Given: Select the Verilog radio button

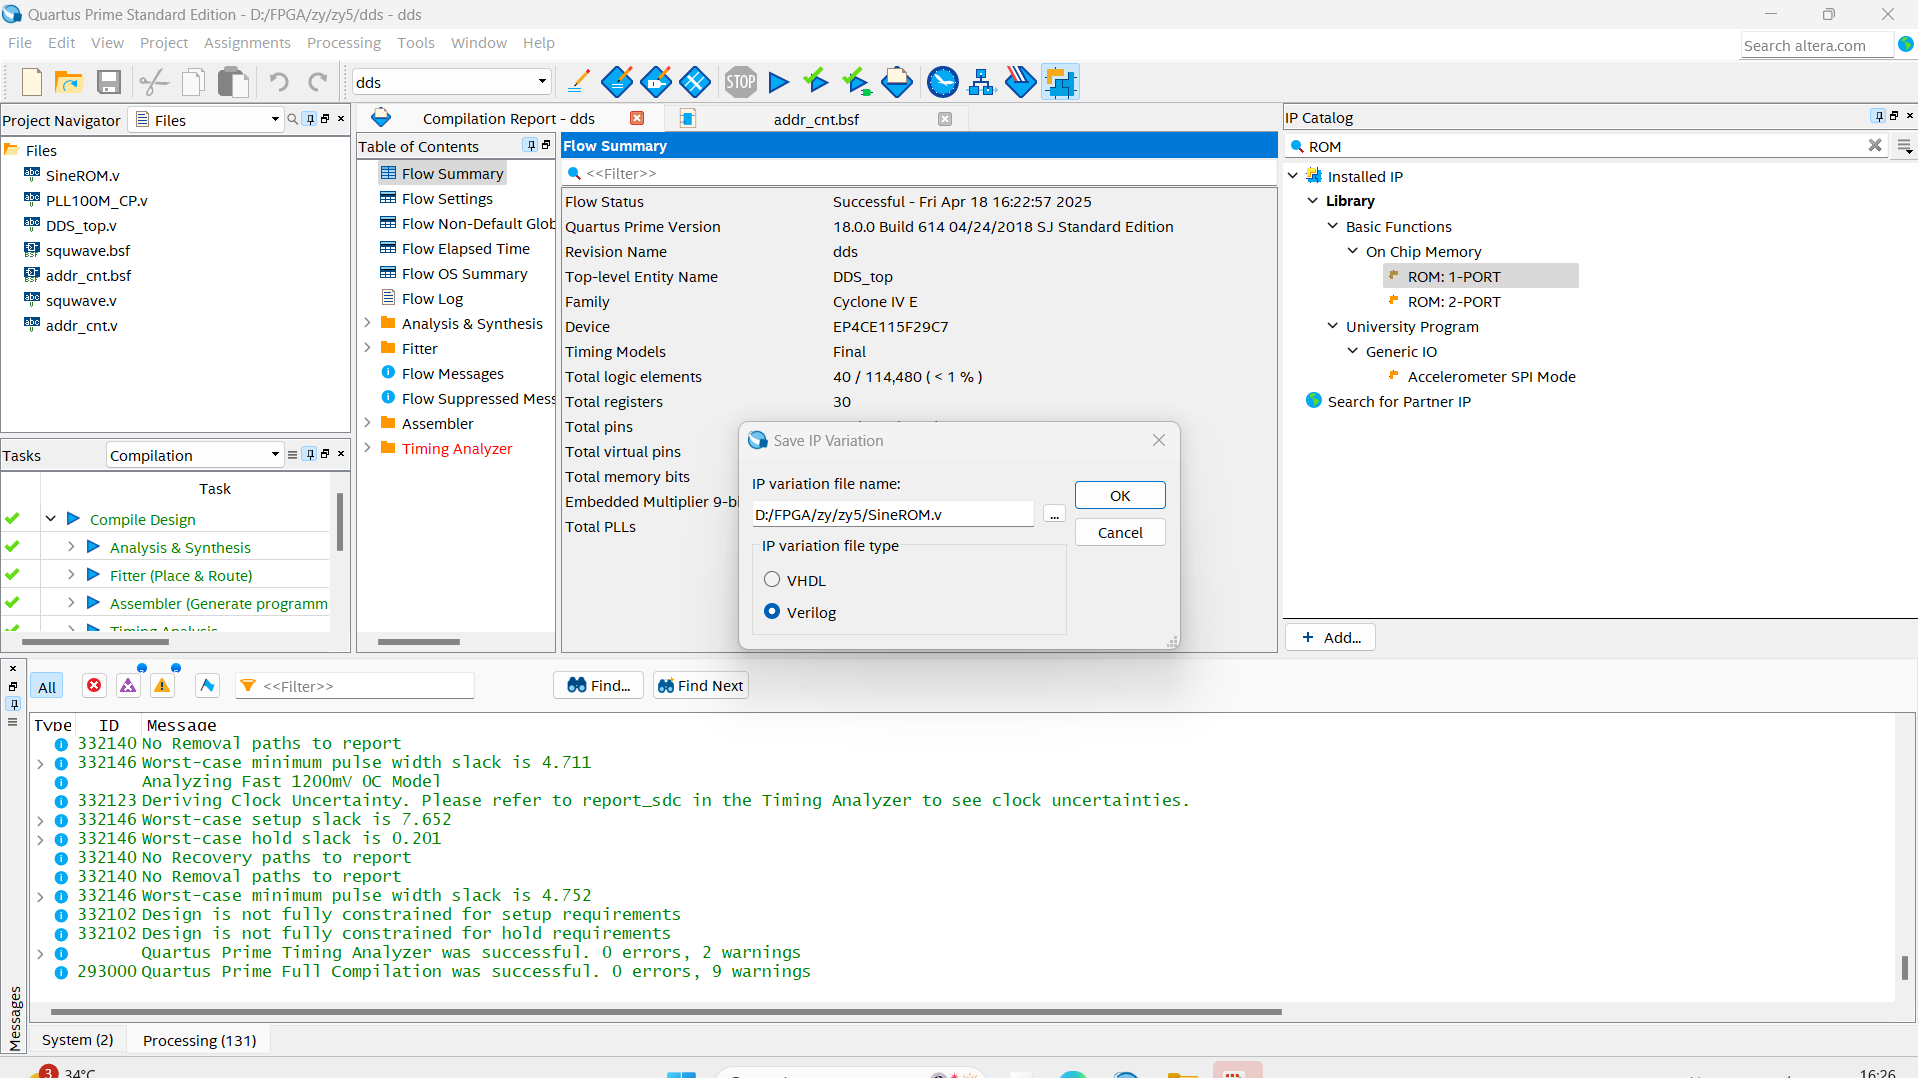Looking at the screenshot, I should point(772,611).
